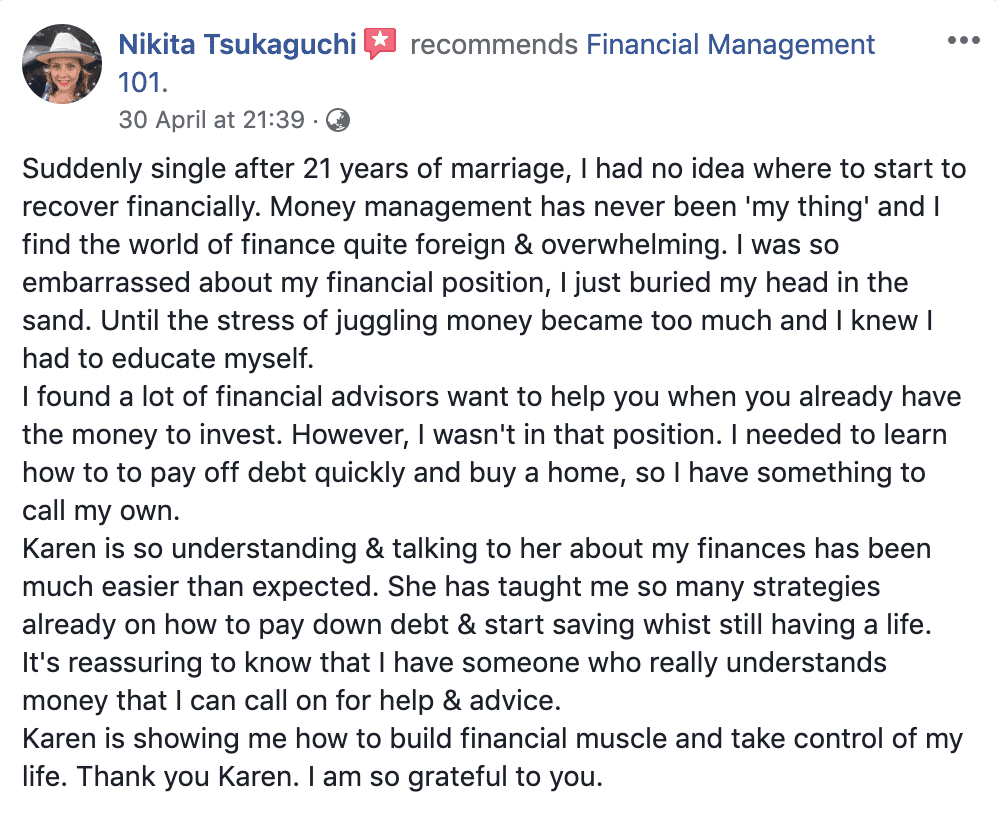Viewport: 996px width, 814px height.
Task: Click the line starting "Suddenly single after"
Action: (x=494, y=168)
